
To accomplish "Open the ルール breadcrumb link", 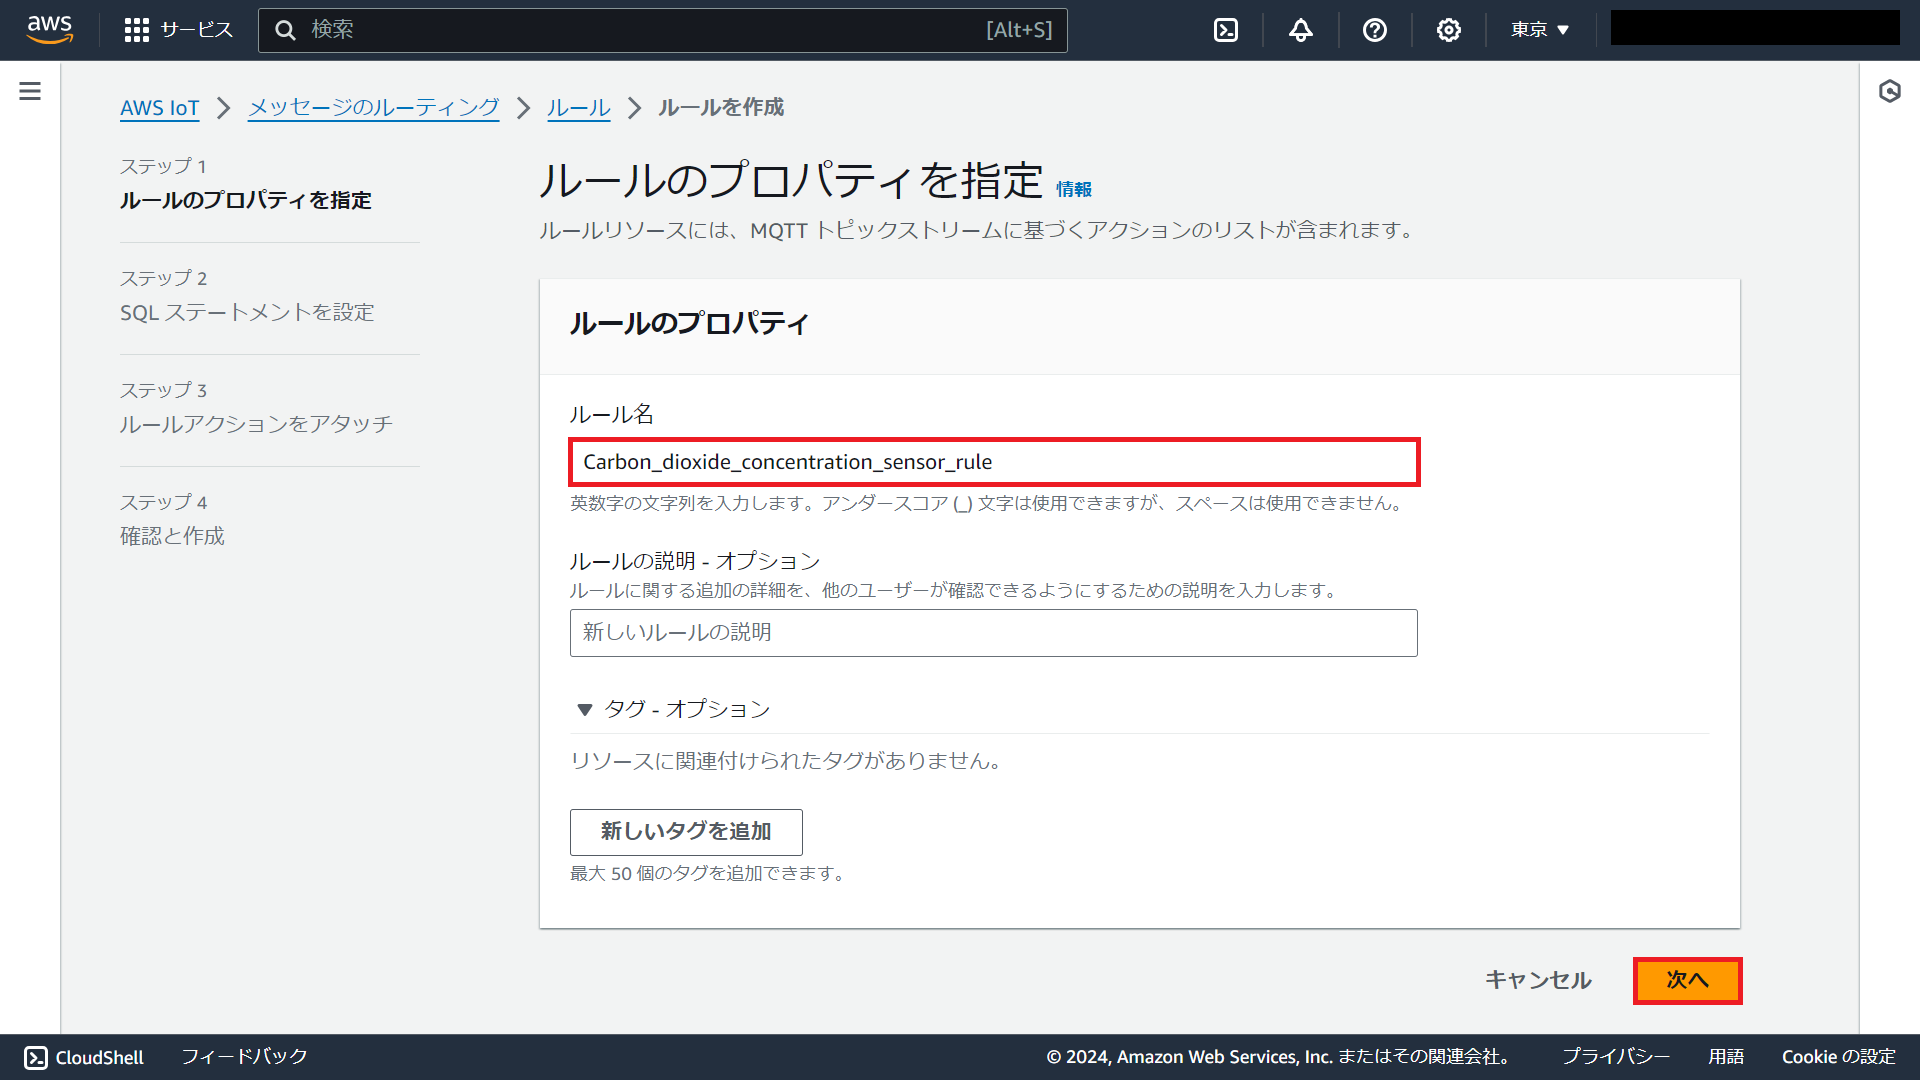I will (x=578, y=107).
